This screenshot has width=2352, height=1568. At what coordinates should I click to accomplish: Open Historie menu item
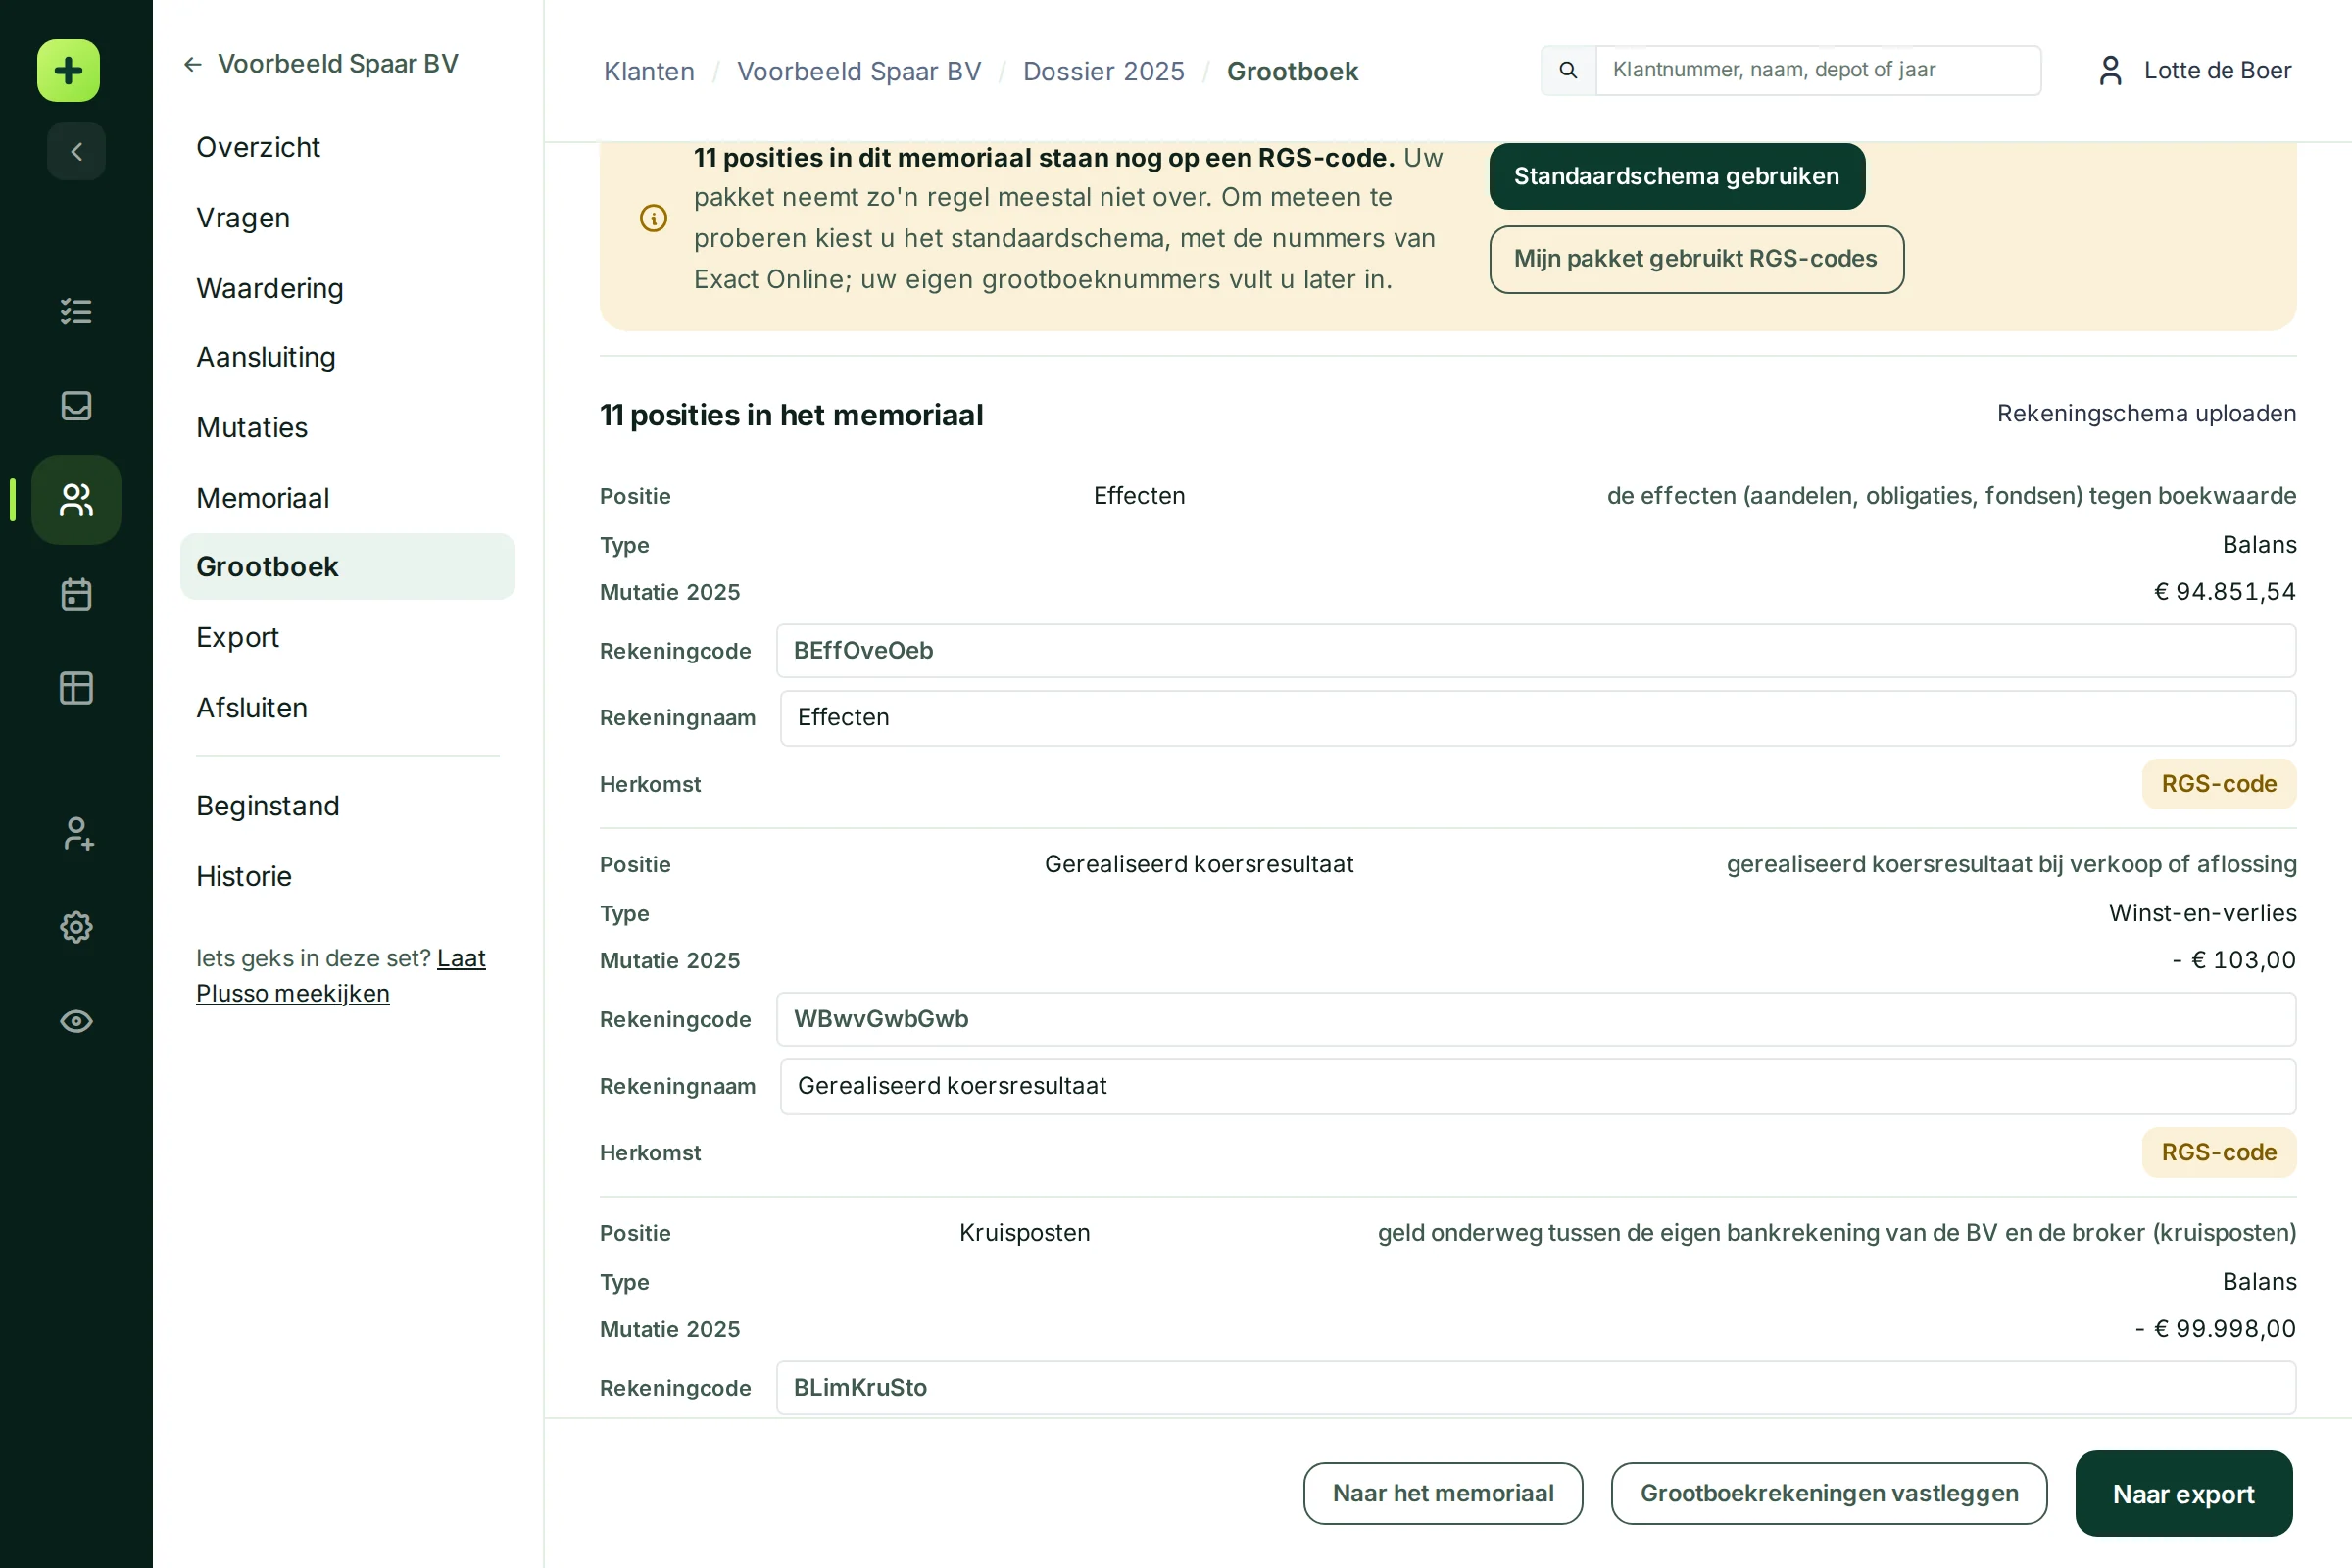[244, 876]
